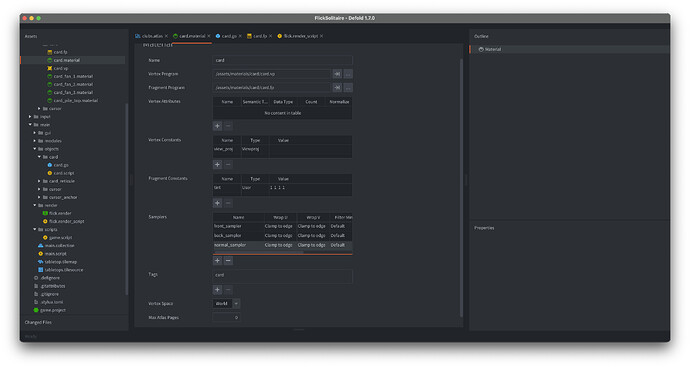
Task: Click the game.script icon in Assets
Action: pos(45,237)
